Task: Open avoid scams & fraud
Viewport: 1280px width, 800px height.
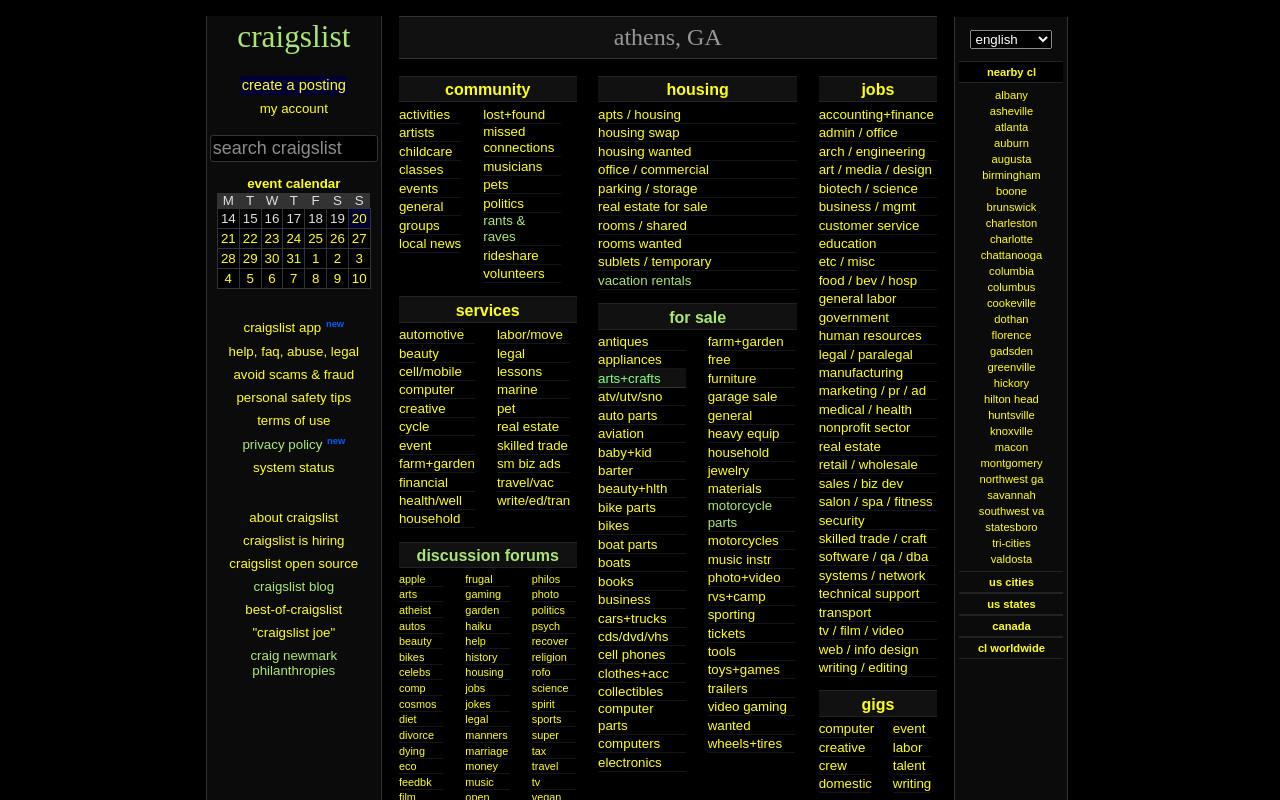Action: click(x=293, y=374)
